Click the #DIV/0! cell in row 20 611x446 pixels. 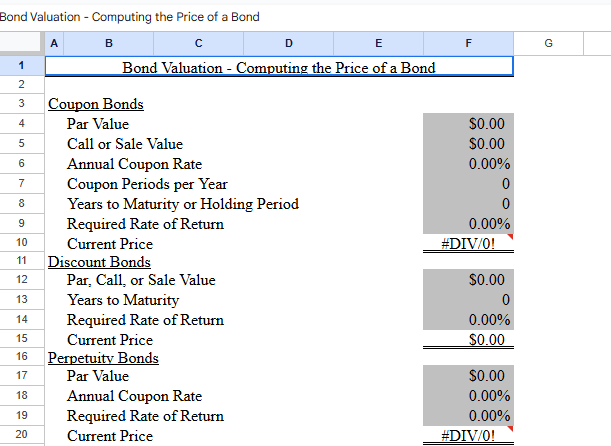click(468, 436)
